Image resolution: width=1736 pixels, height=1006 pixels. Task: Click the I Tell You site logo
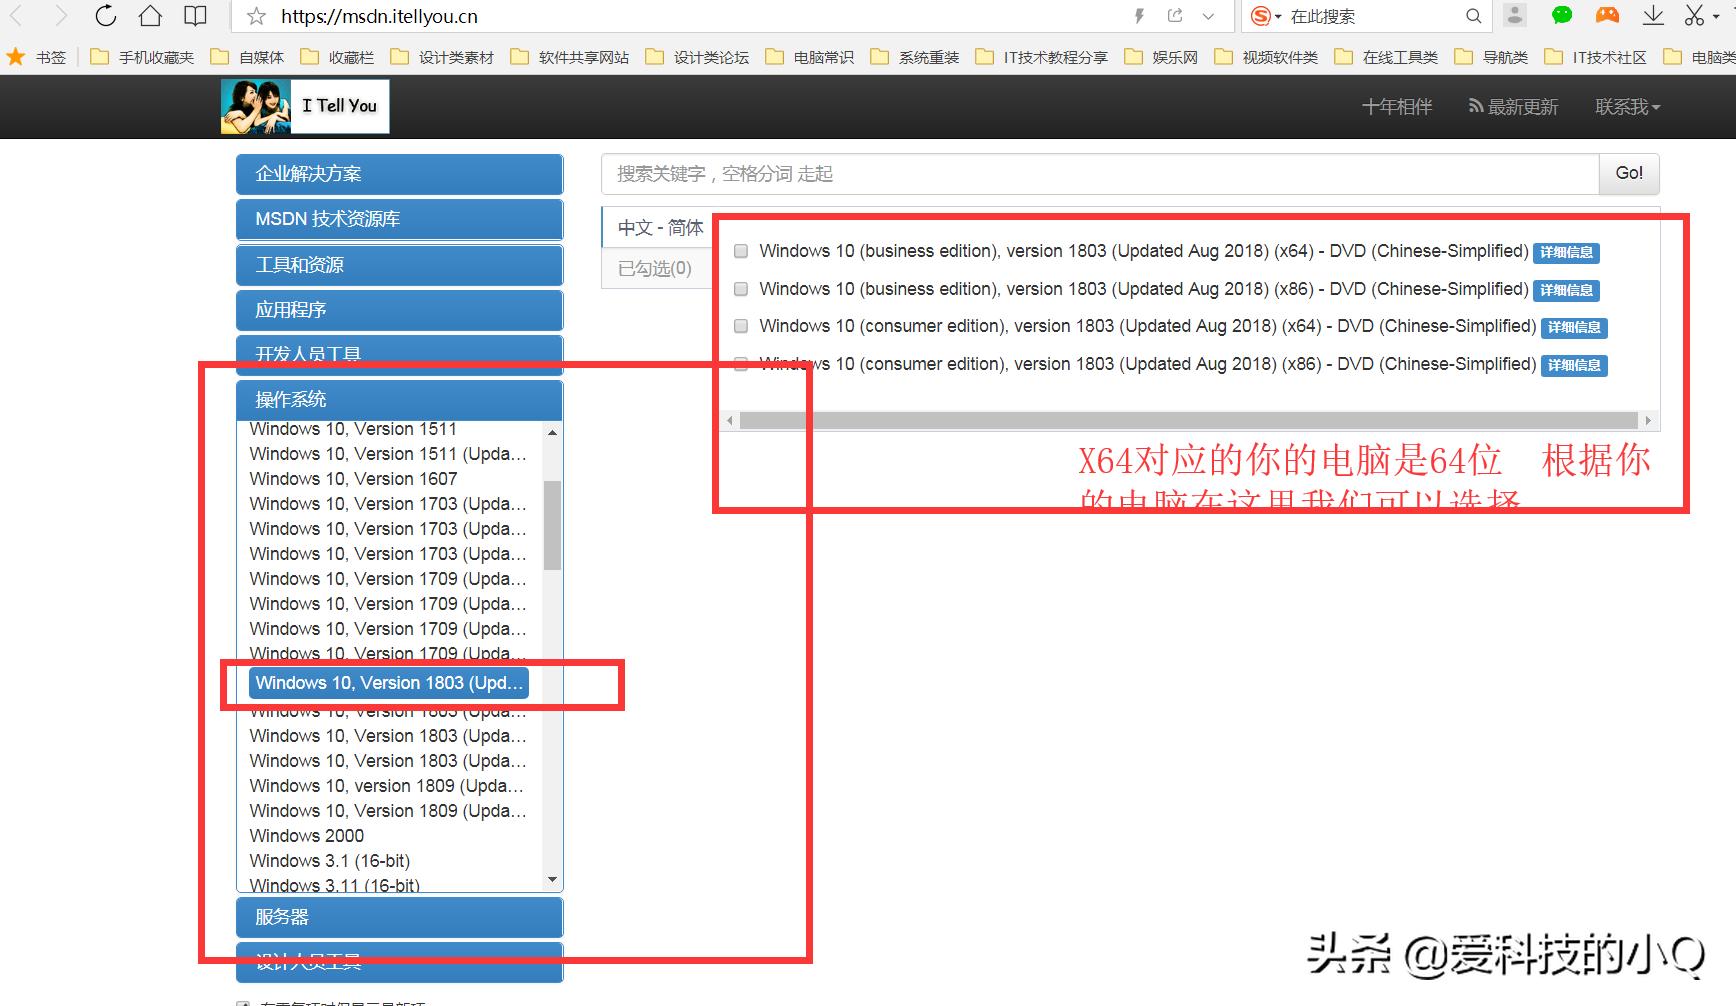pyautogui.click(x=303, y=105)
